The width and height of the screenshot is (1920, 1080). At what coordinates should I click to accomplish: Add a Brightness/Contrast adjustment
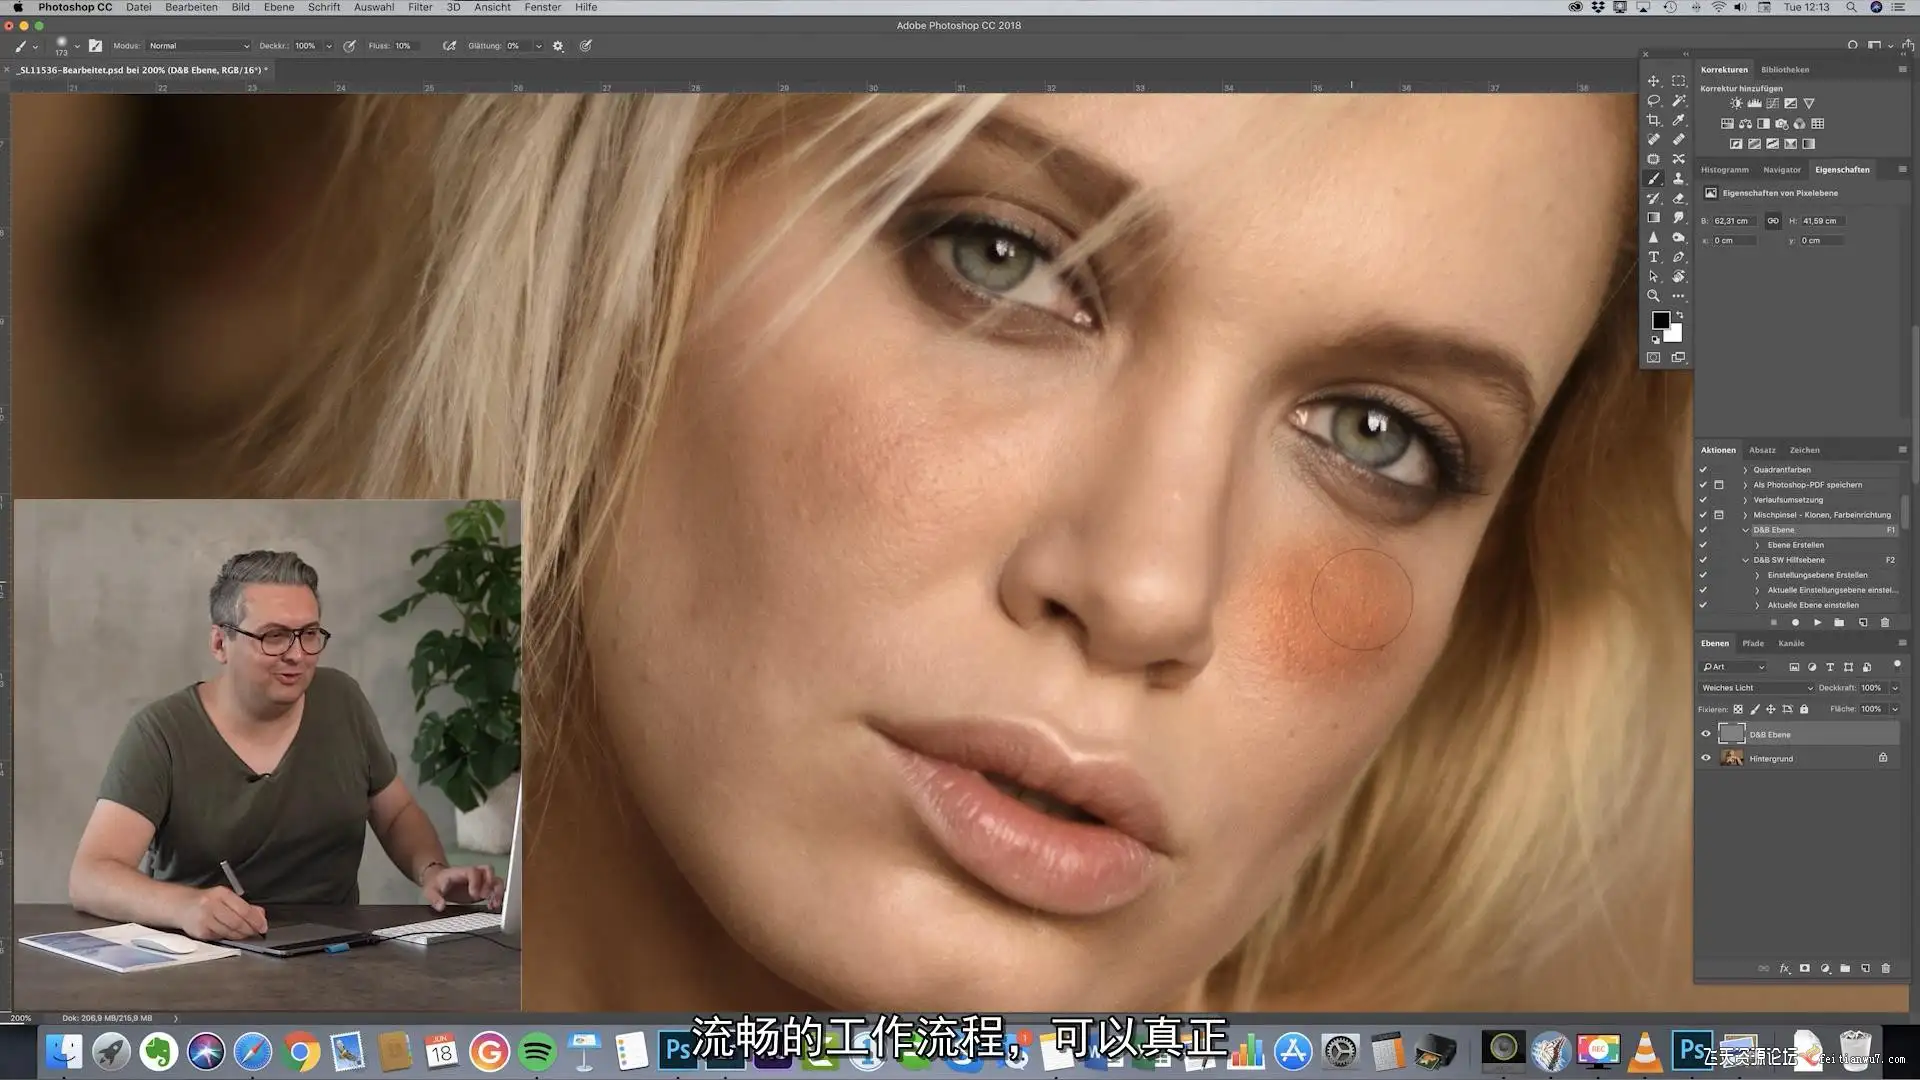[x=1736, y=103]
